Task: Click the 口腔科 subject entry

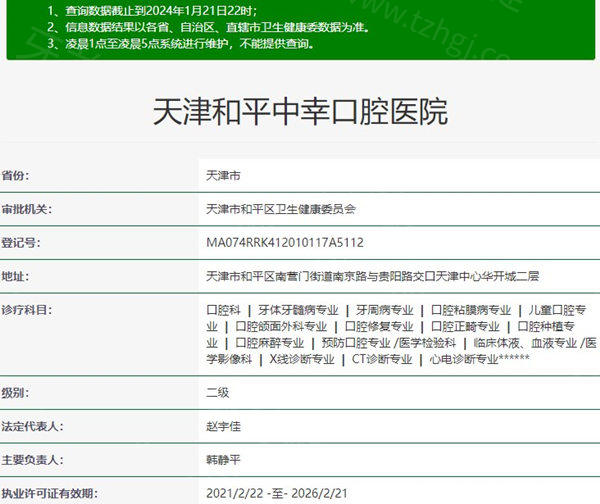Action: point(223,310)
